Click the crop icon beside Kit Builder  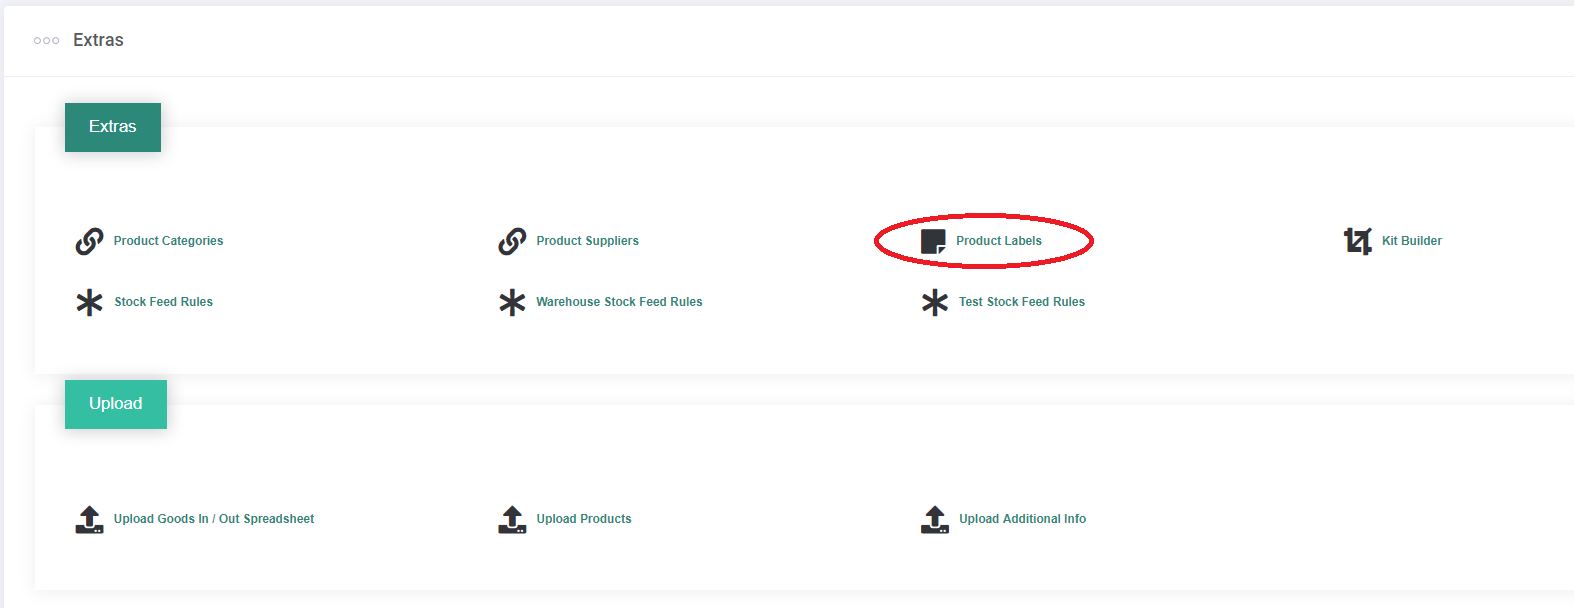(x=1358, y=241)
